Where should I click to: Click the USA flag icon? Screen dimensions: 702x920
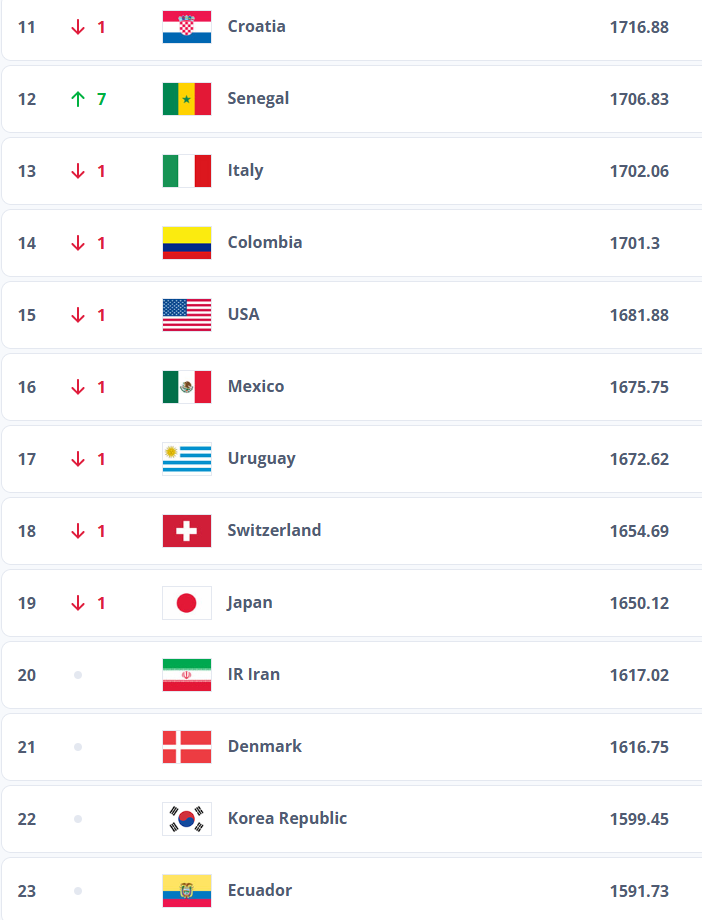click(187, 315)
